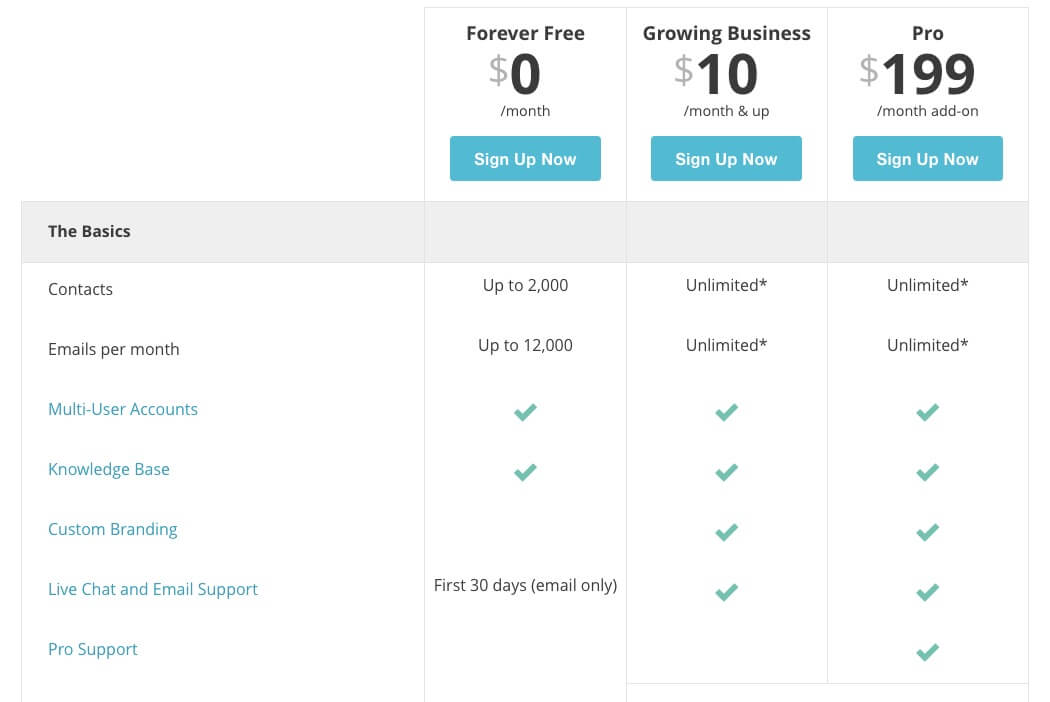Open Live Chat and Email Support link
The image size is (1050, 702).
(153, 589)
